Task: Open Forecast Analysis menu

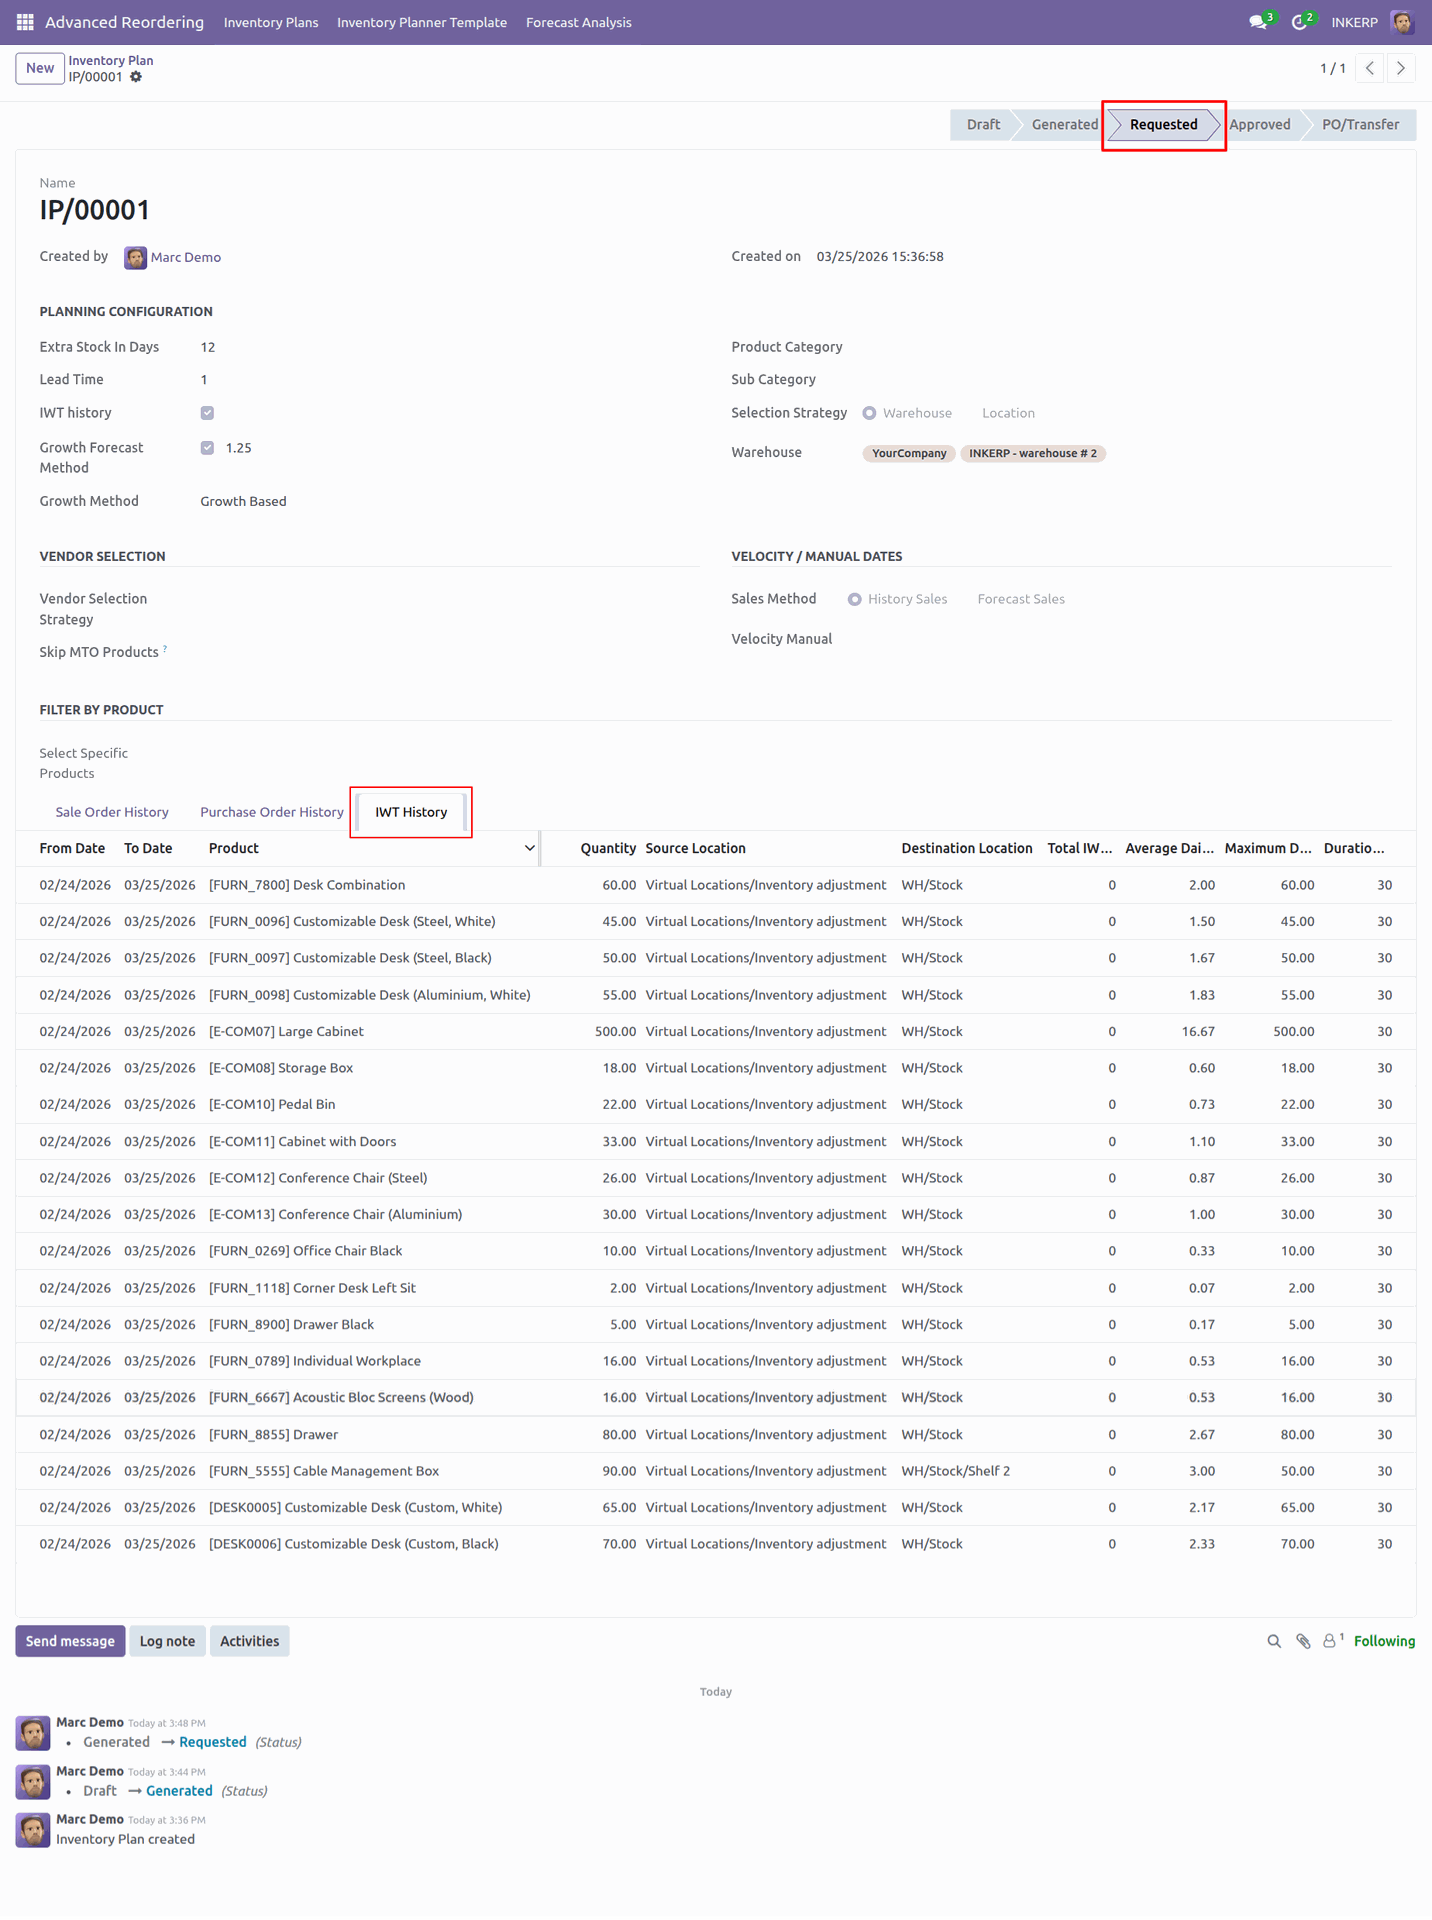Action: [578, 22]
